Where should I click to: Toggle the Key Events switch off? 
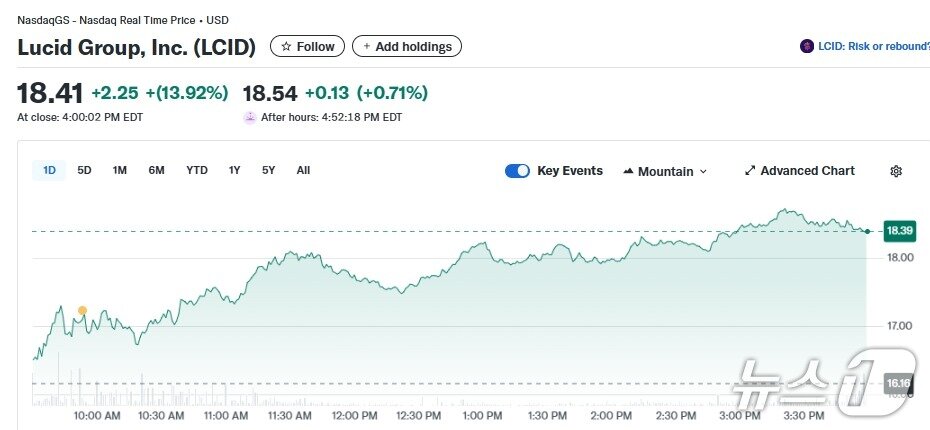click(x=517, y=171)
